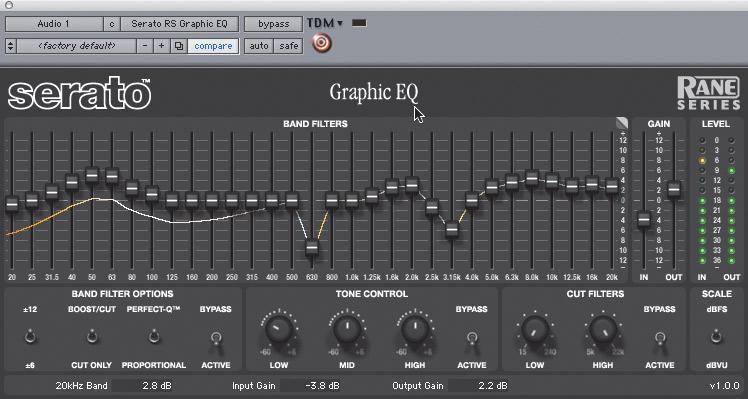Click the copy settings icon next to plus
This screenshot has width=748, height=399.
pyautogui.click(x=179, y=46)
